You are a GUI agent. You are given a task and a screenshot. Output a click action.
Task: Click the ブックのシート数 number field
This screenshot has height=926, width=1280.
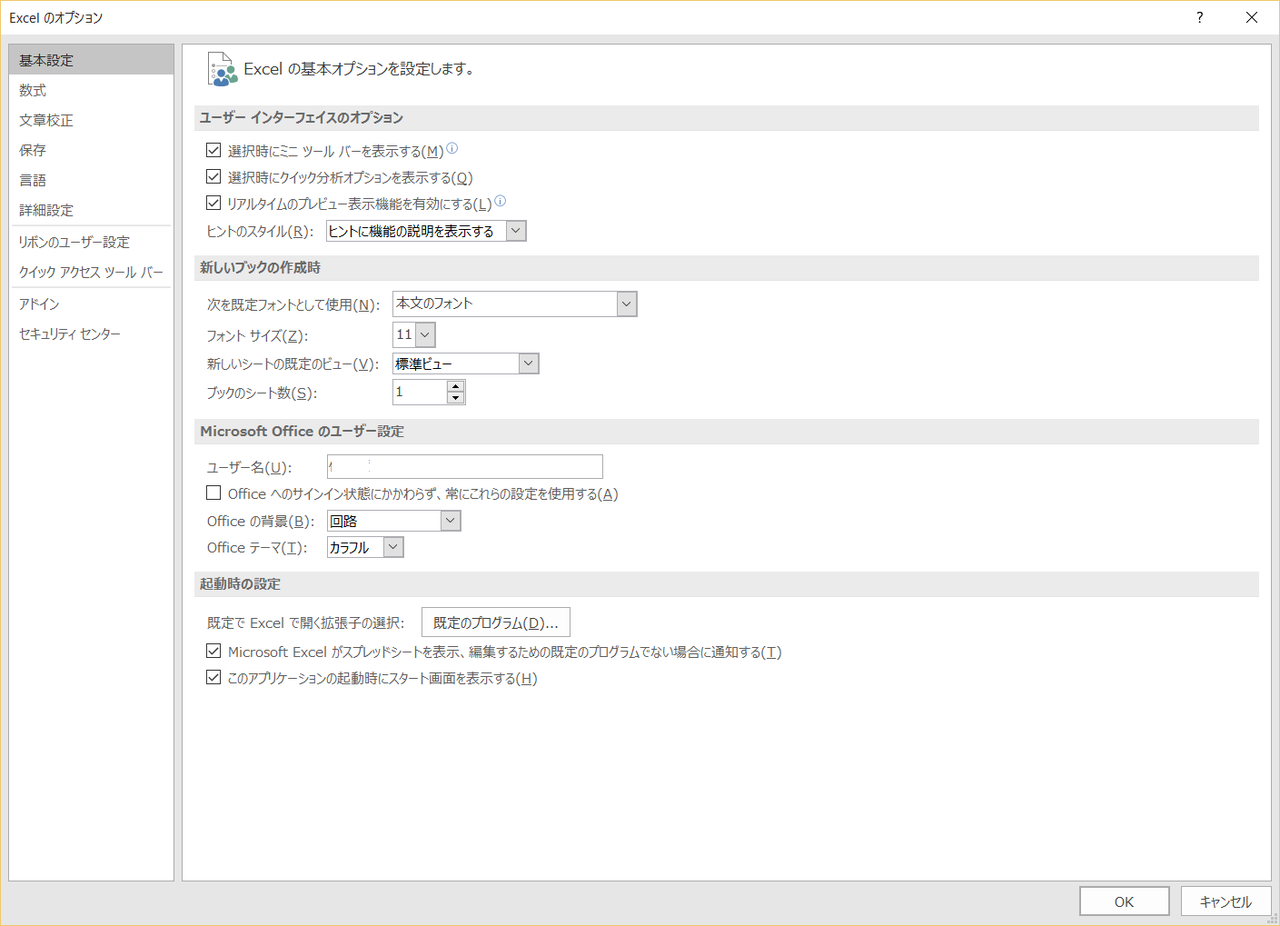click(420, 392)
